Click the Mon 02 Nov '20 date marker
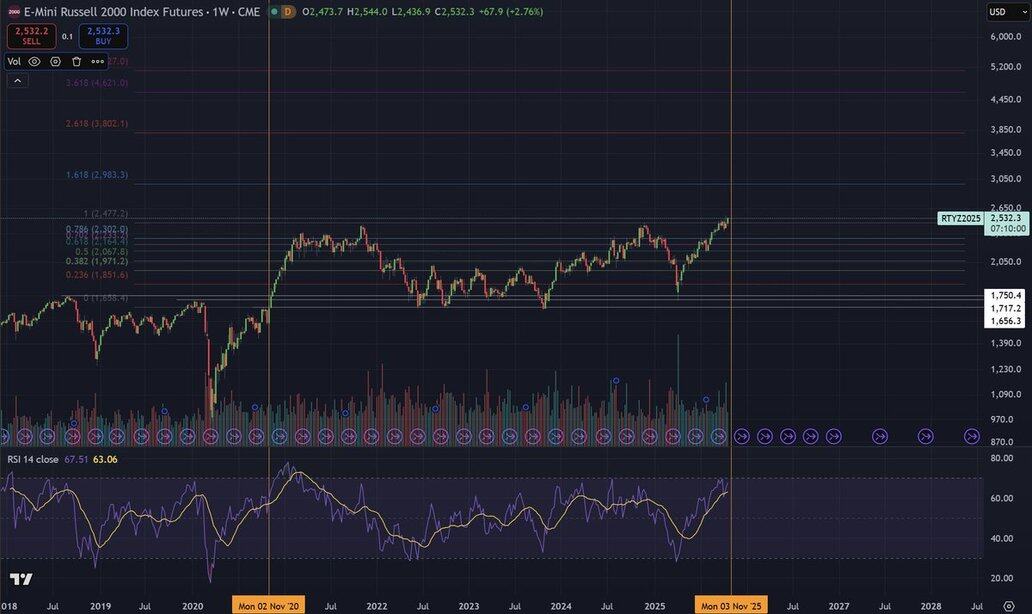Viewport: 1032px width, 614px height. 269,605
